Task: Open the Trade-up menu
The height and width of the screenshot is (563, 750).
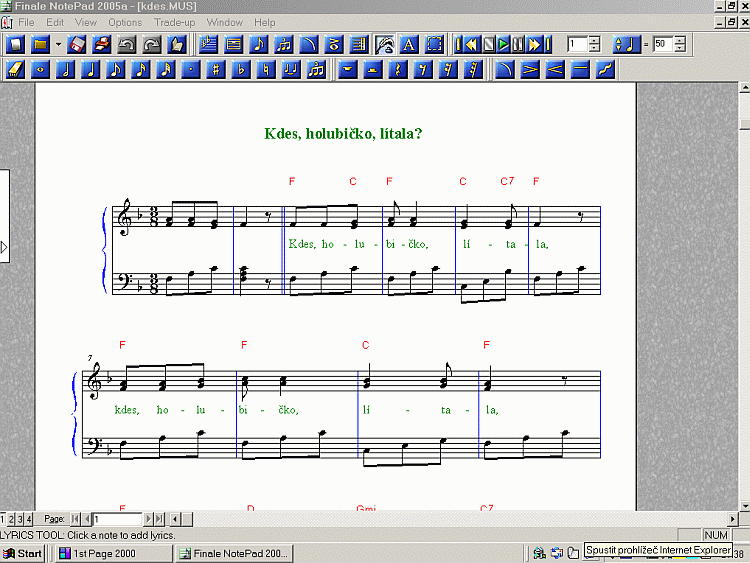Action: 175,22
